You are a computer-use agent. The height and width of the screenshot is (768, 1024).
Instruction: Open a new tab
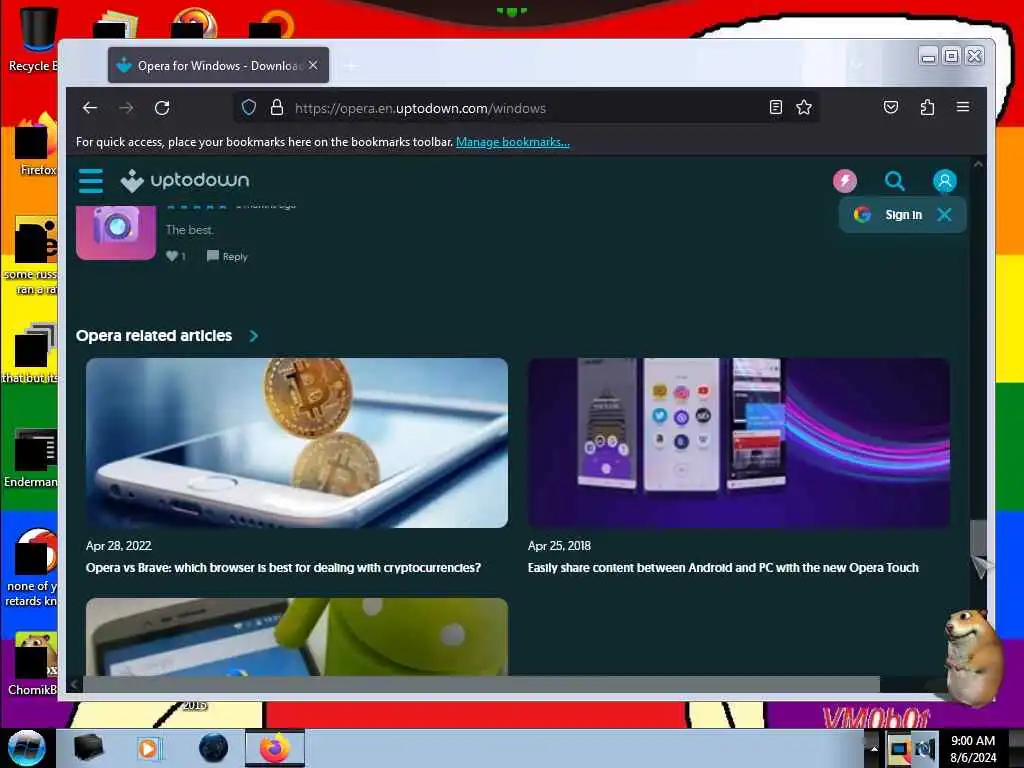point(351,65)
